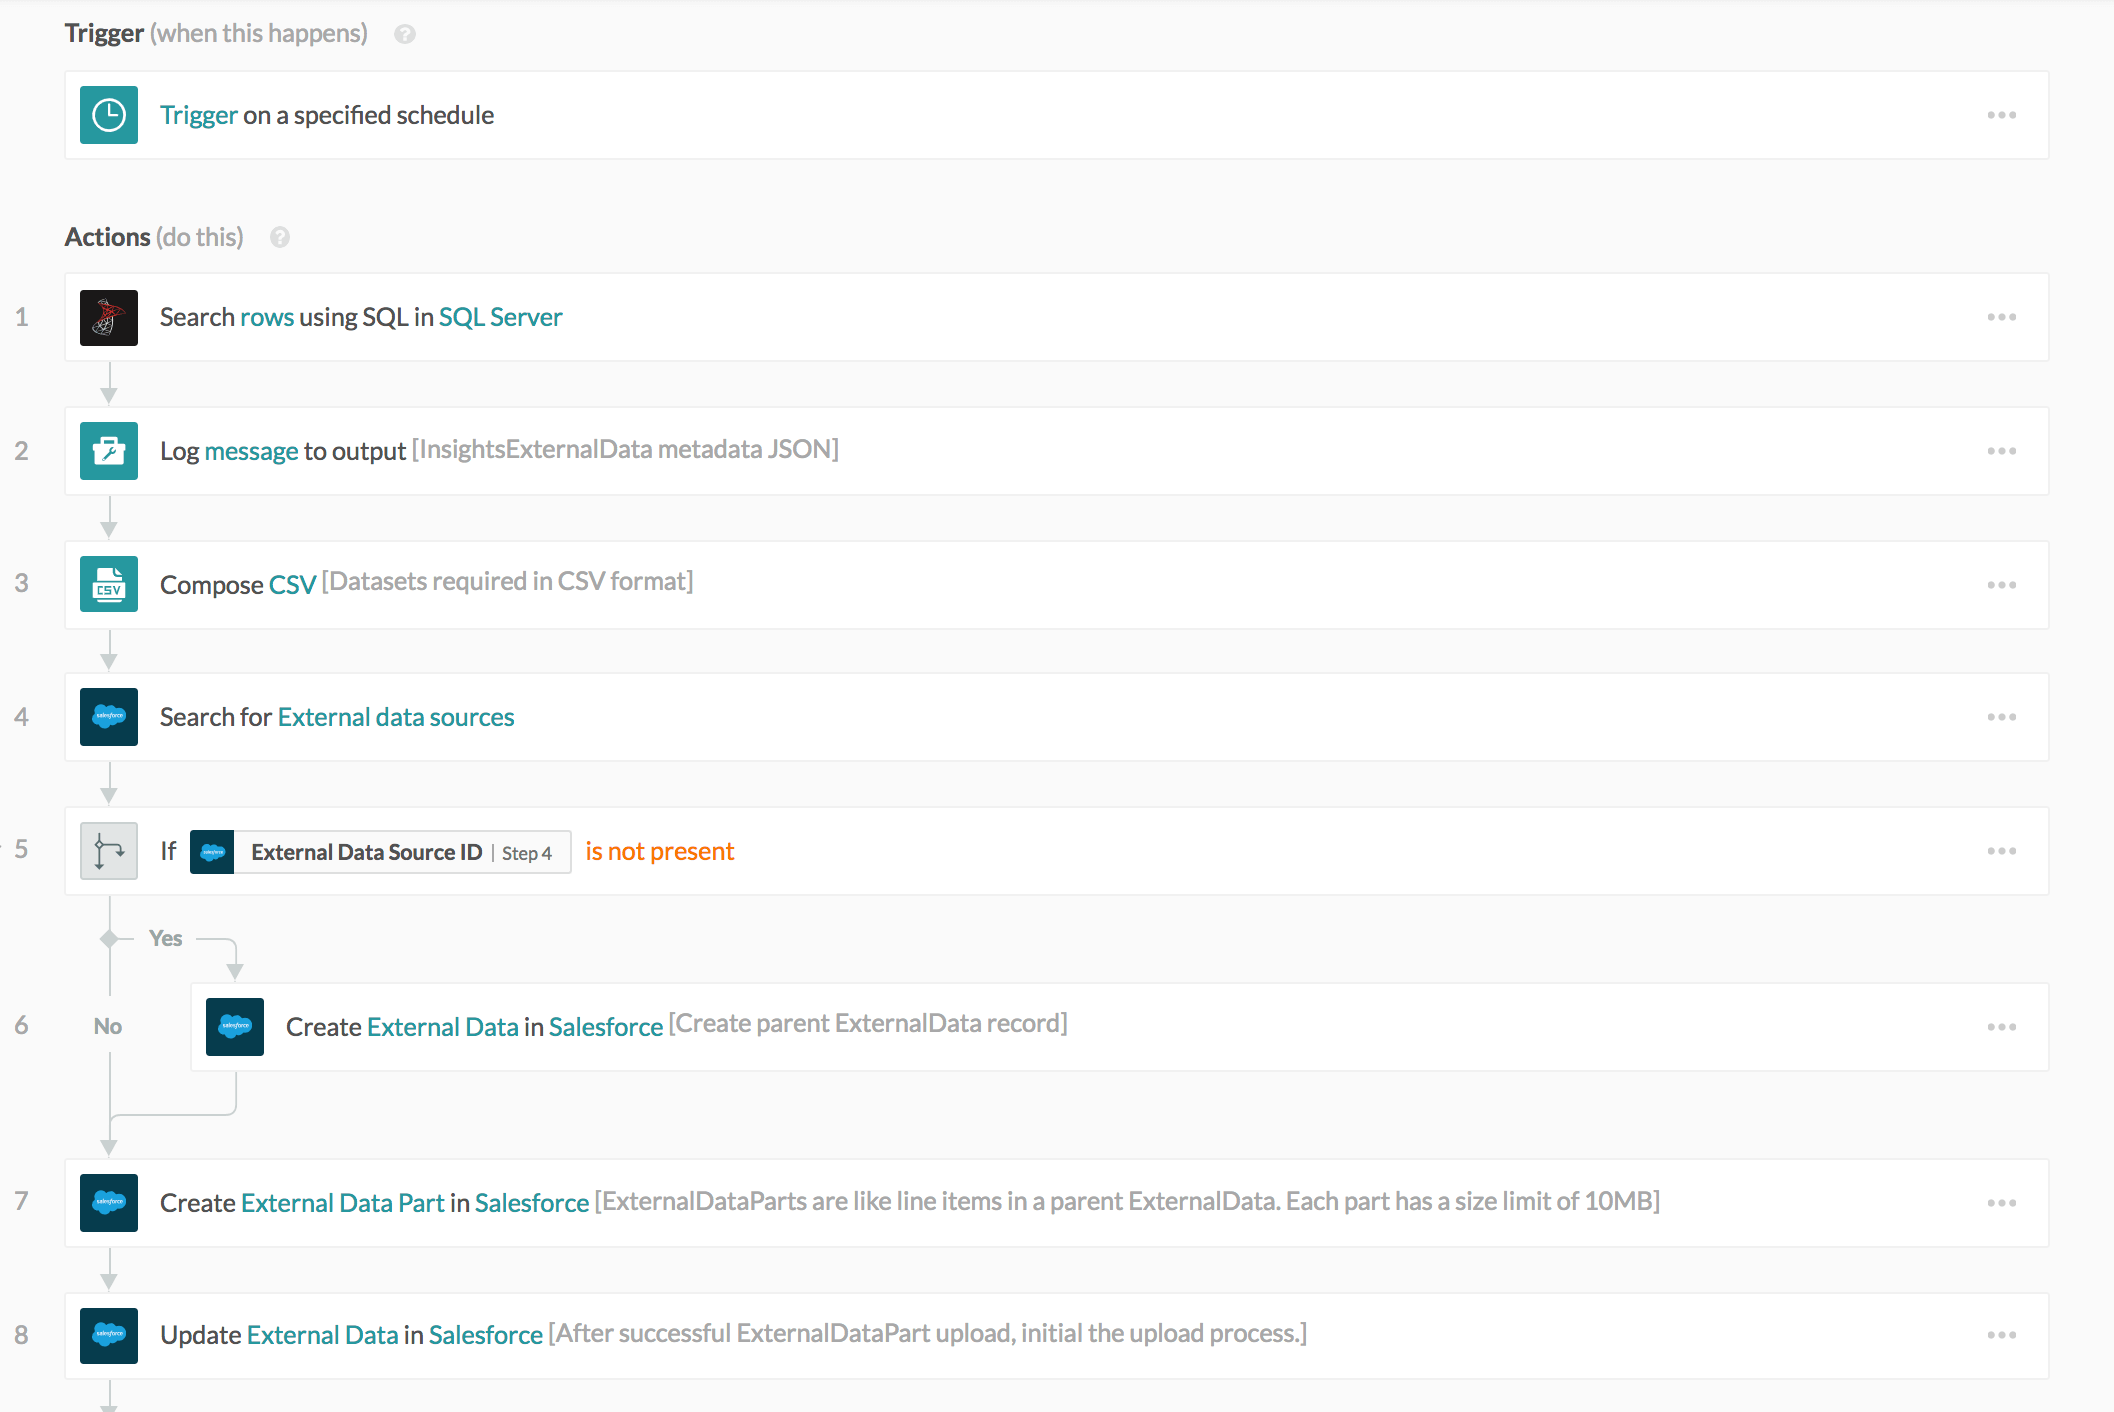The height and width of the screenshot is (1412, 2114).
Task: Open the Actions help tooltip
Action: (x=279, y=237)
